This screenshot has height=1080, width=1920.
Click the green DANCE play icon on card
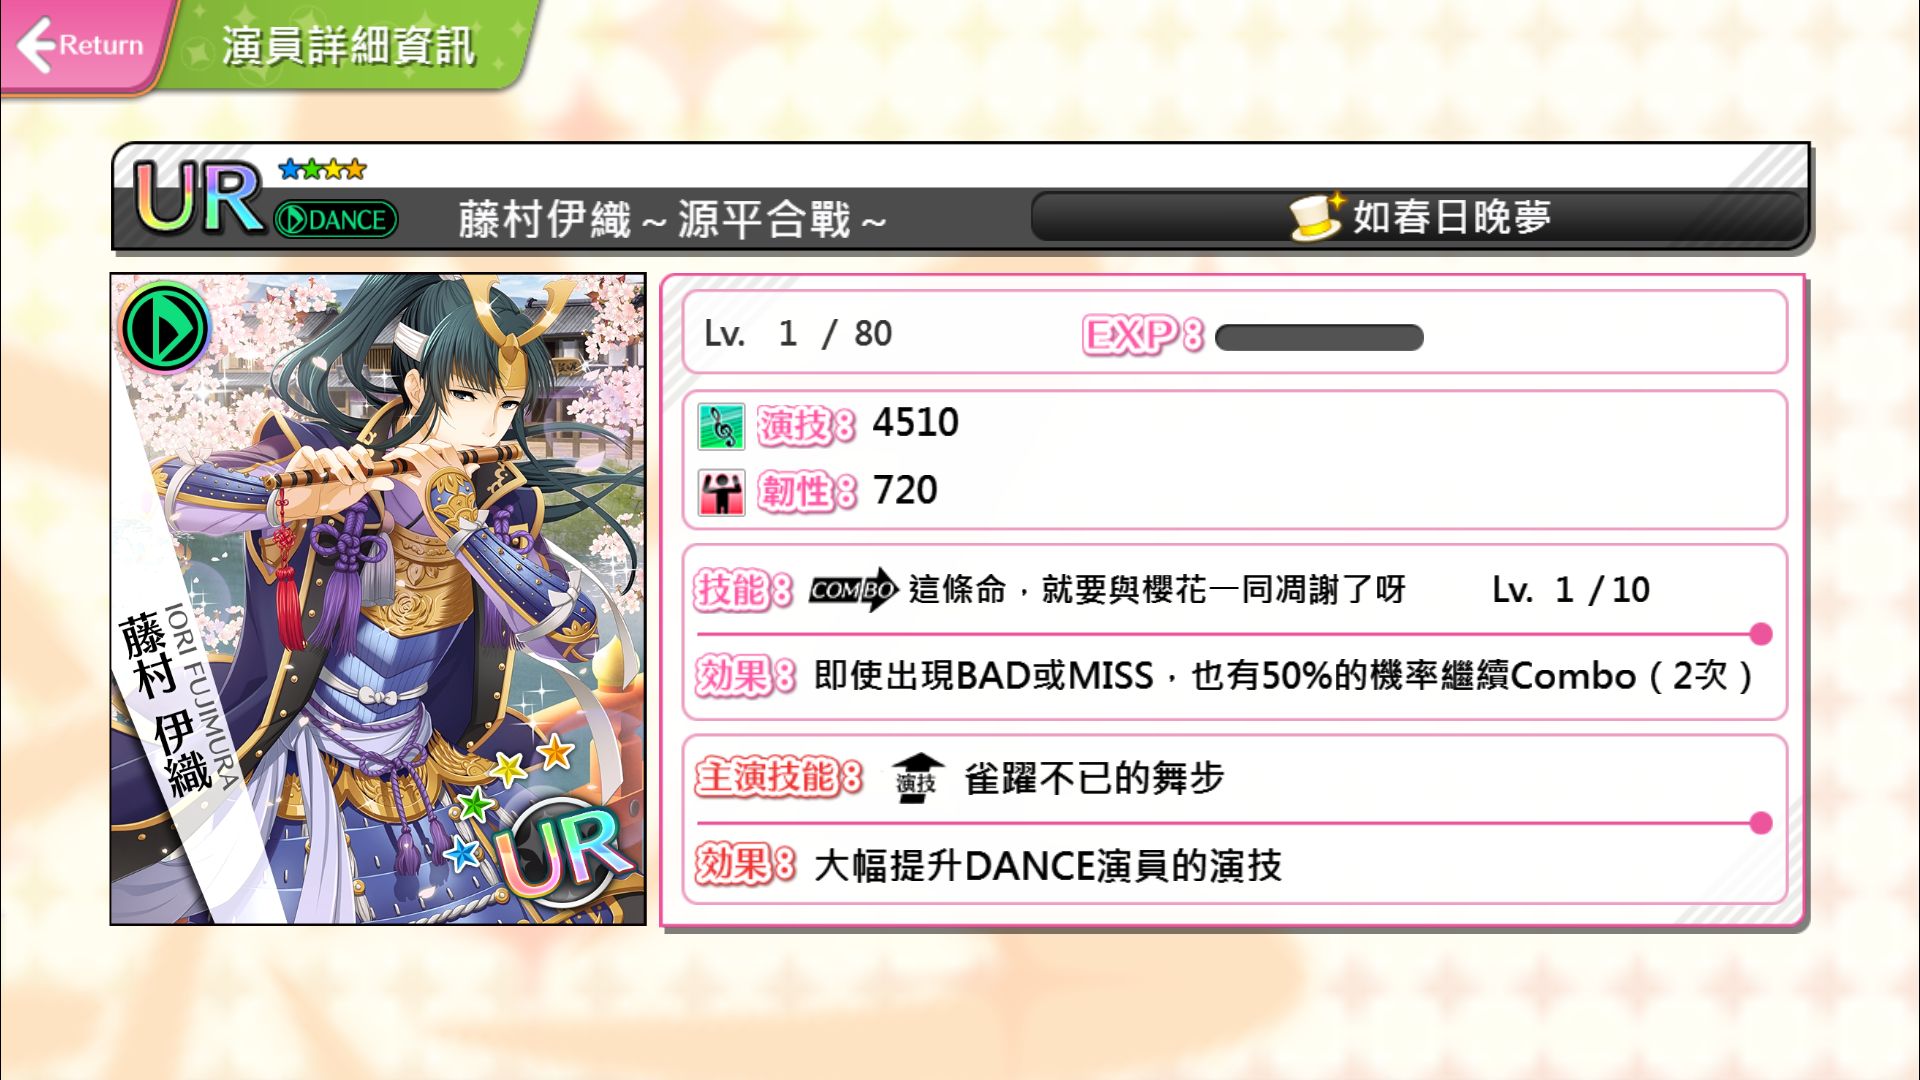pyautogui.click(x=164, y=328)
